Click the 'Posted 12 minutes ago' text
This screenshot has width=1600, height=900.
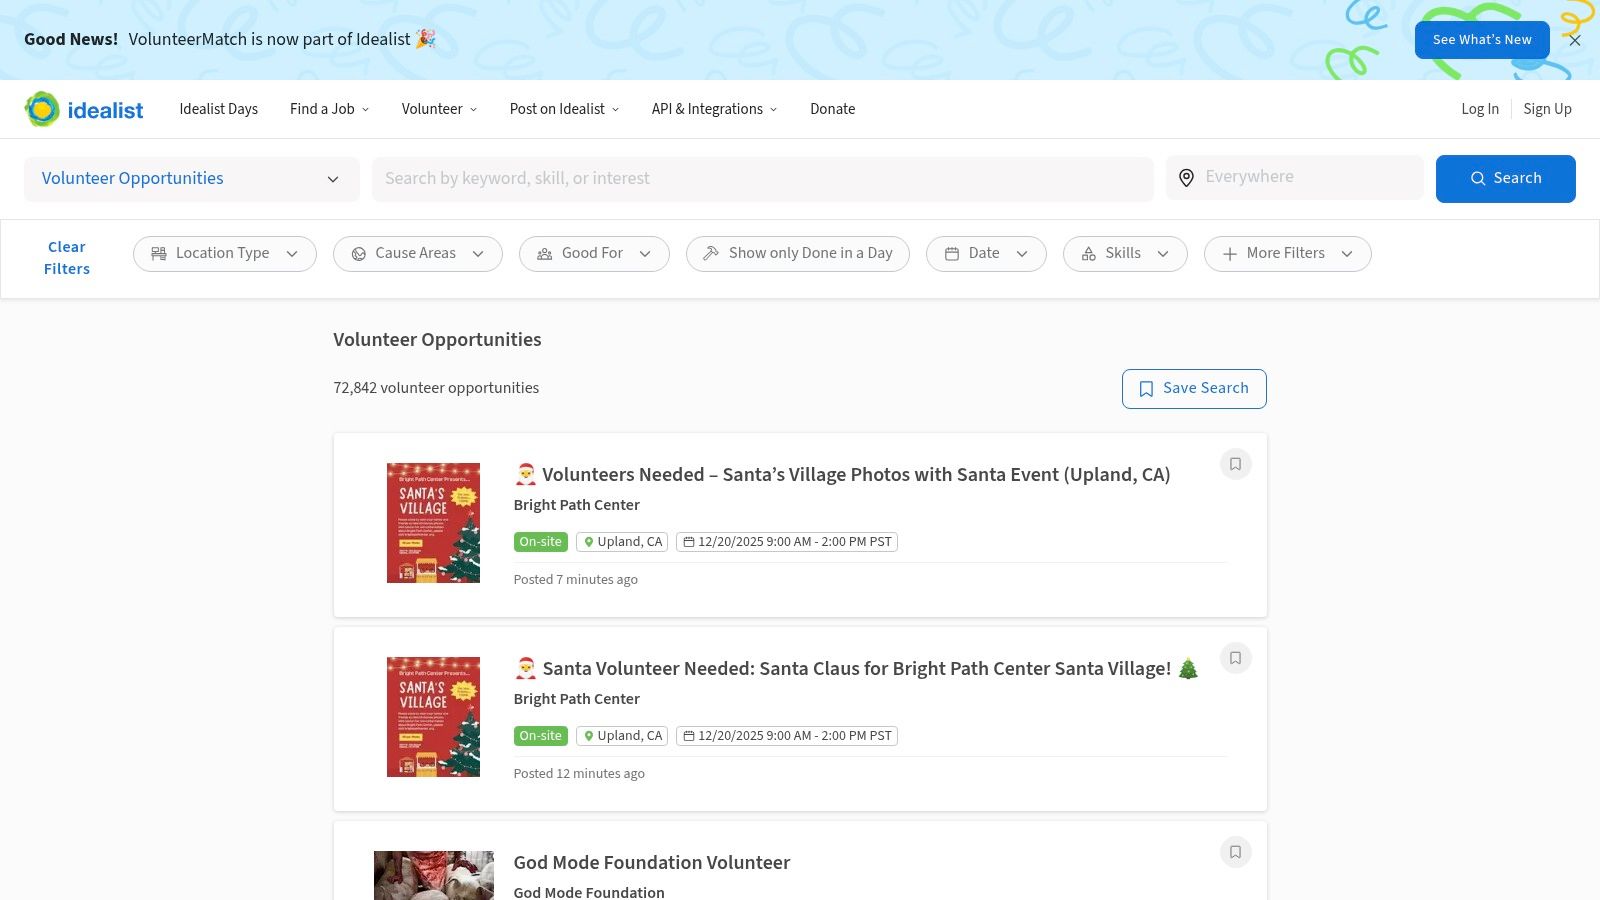[x=579, y=774]
